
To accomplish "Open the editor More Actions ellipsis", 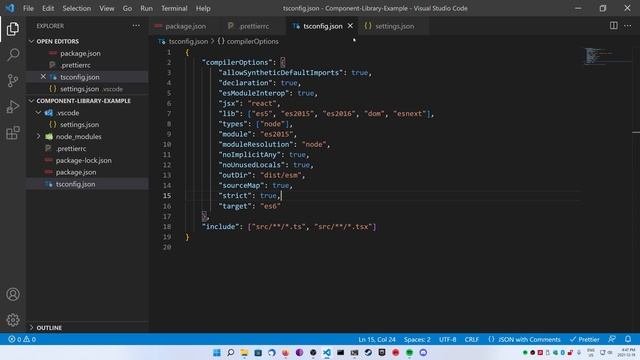I will click(628, 26).
